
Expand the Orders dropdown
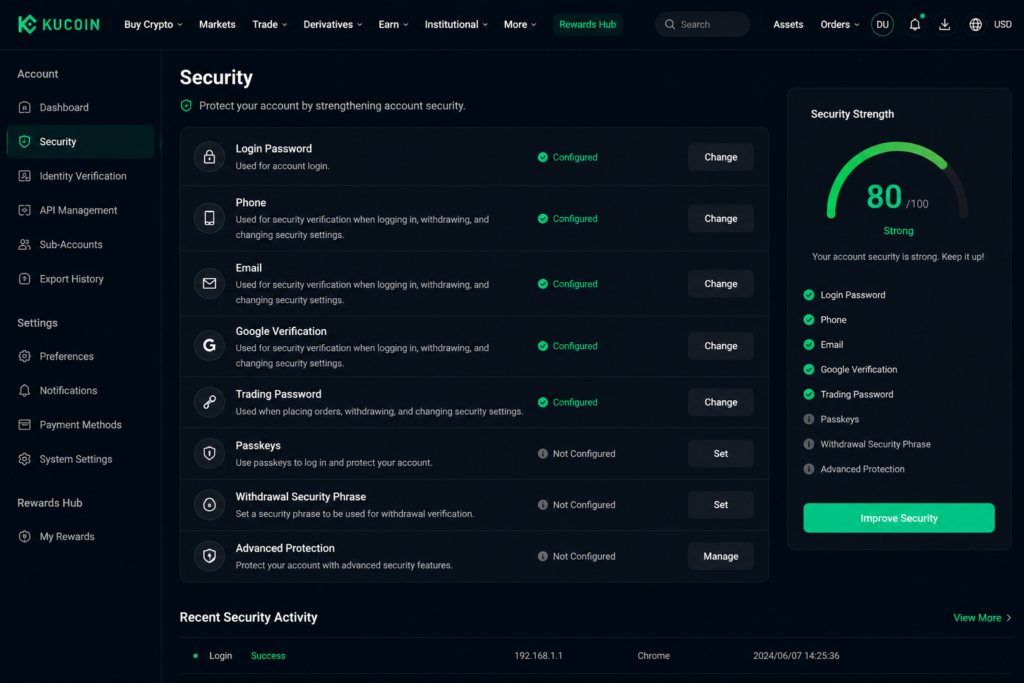pyautogui.click(x=840, y=24)
